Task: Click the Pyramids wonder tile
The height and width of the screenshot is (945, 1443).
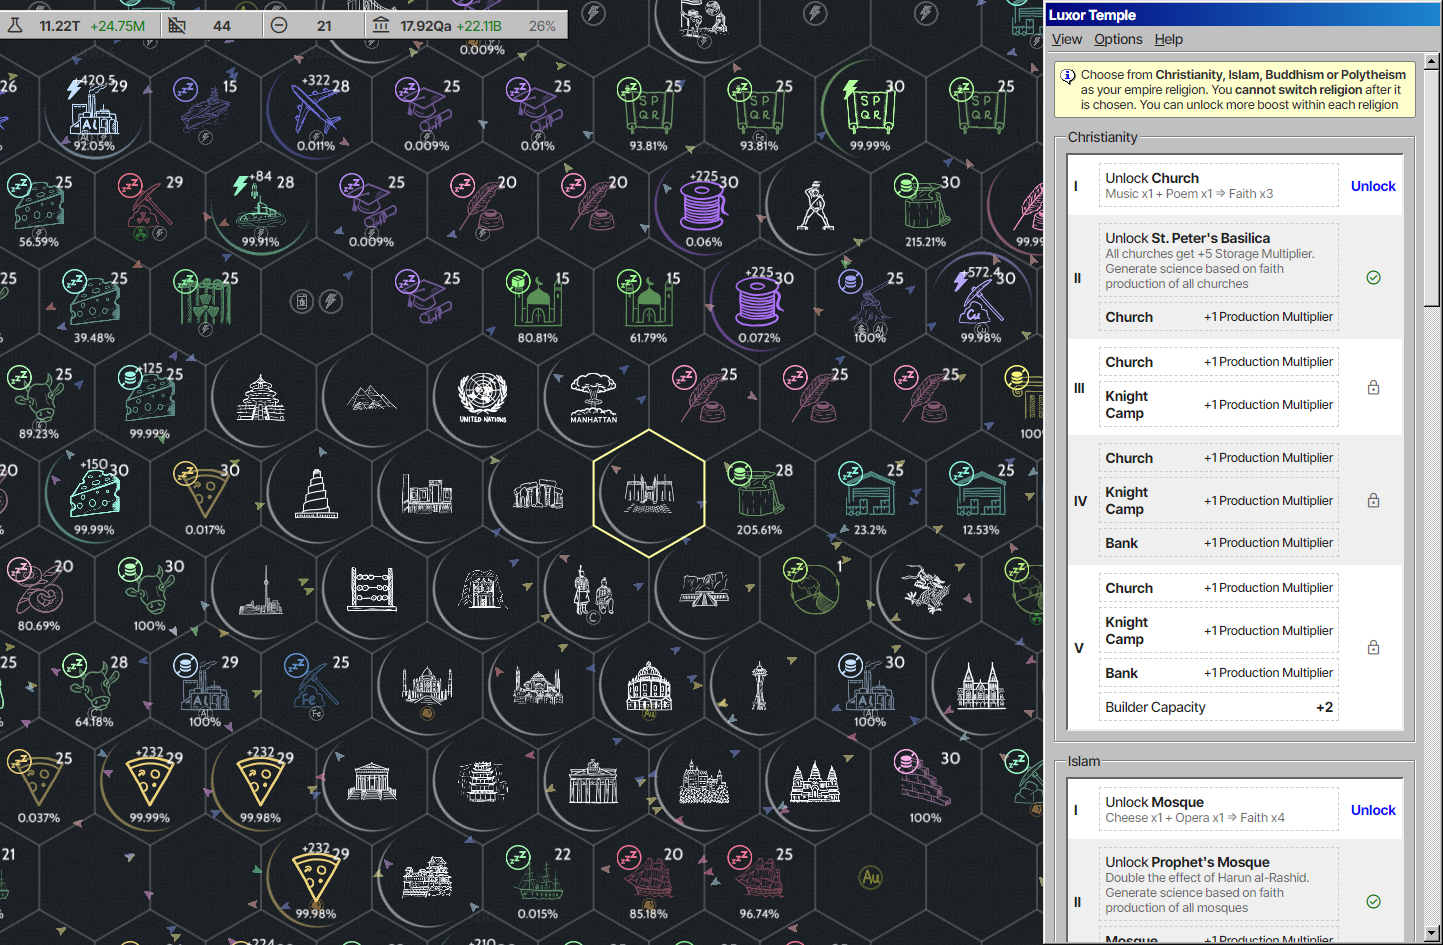Action: [372, 397]
